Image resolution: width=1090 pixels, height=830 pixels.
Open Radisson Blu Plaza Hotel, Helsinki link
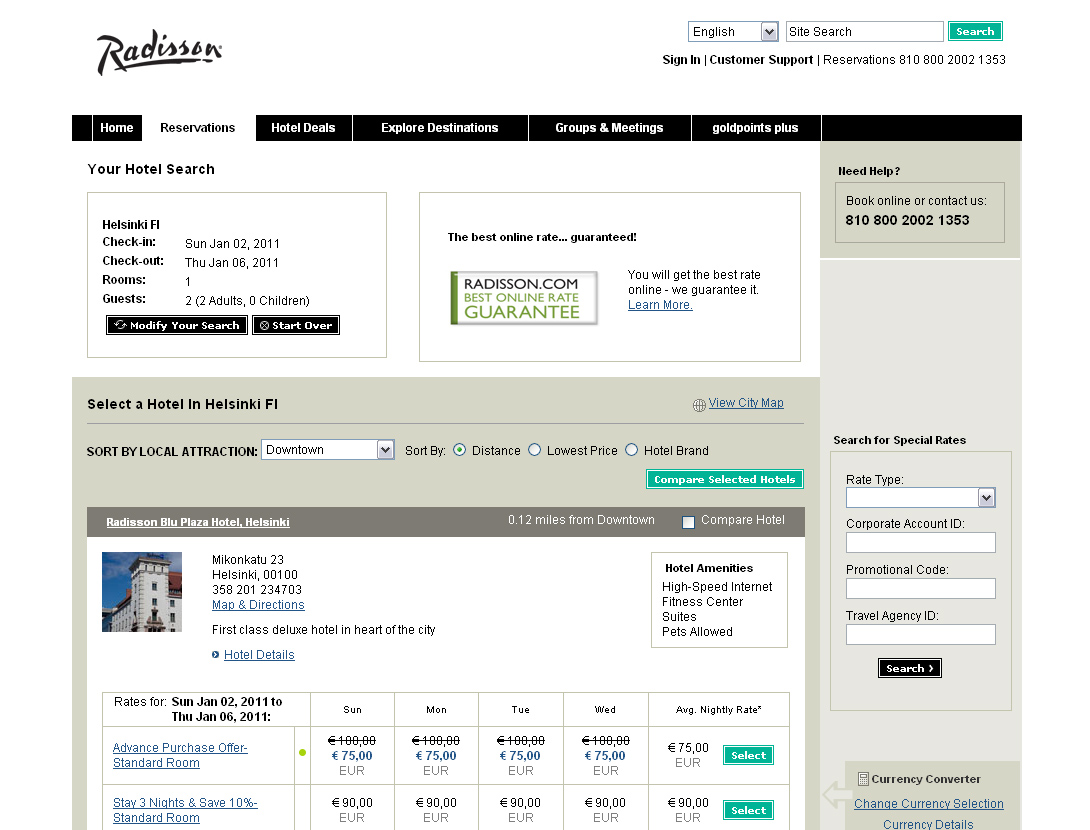click(x=198, y=522)
